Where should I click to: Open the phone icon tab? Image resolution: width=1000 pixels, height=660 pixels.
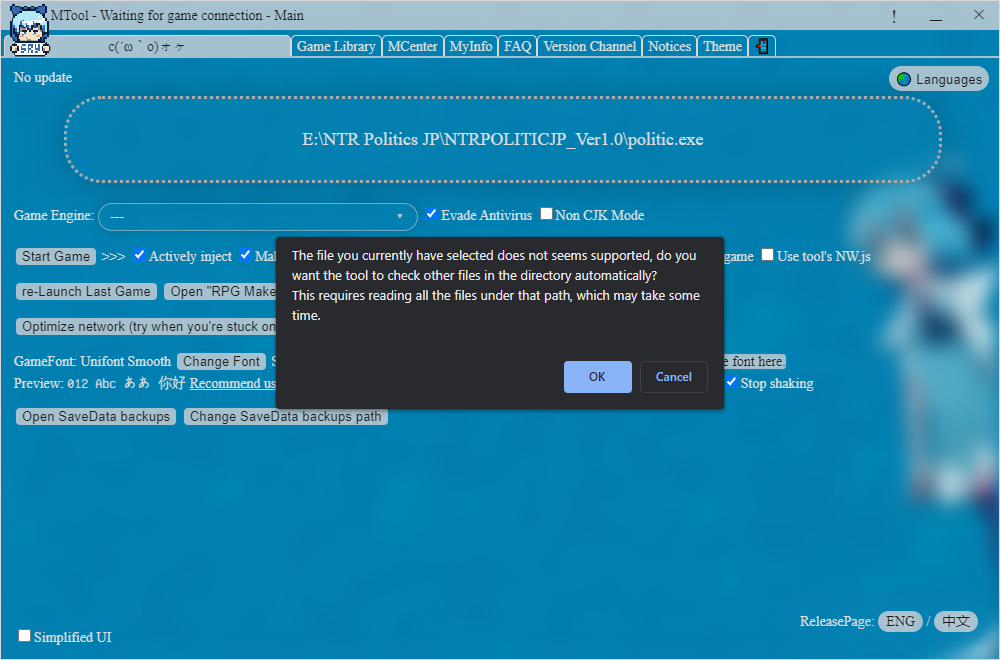coord(761,46)
